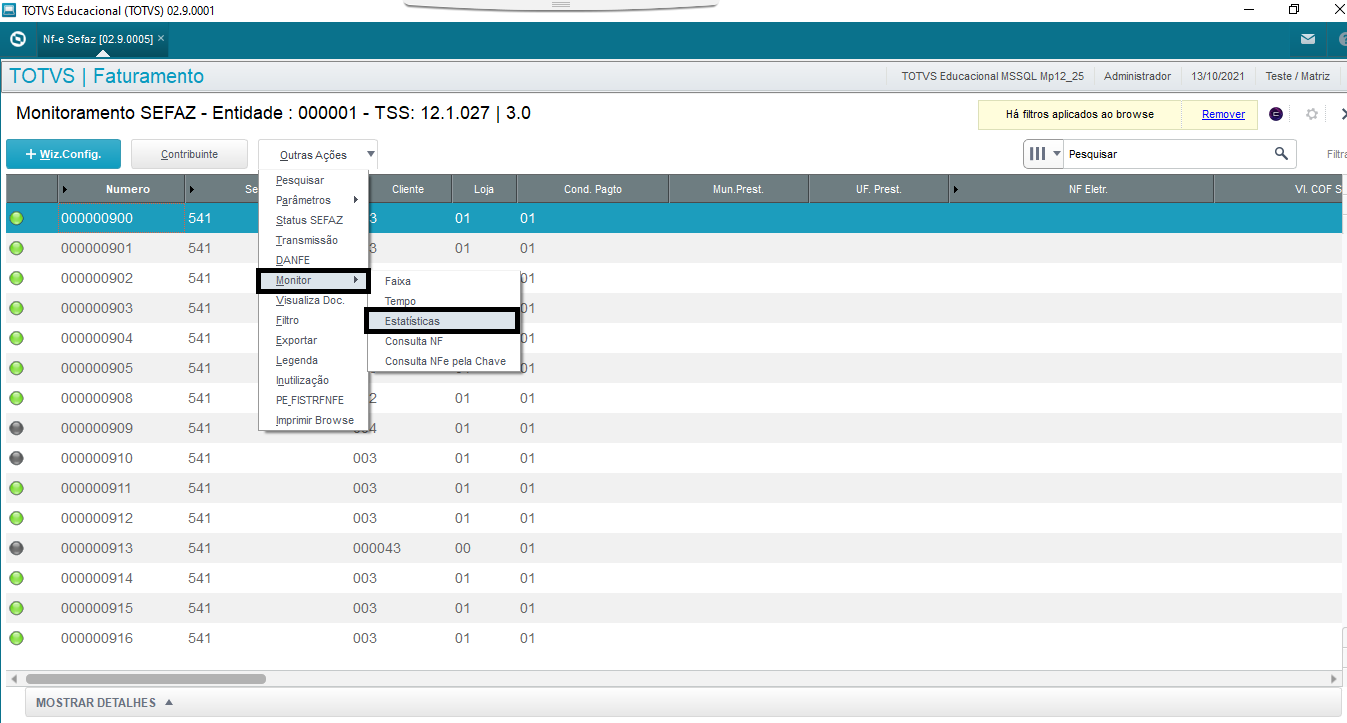Open the Monitor submenu

click(x=313, y=281)
